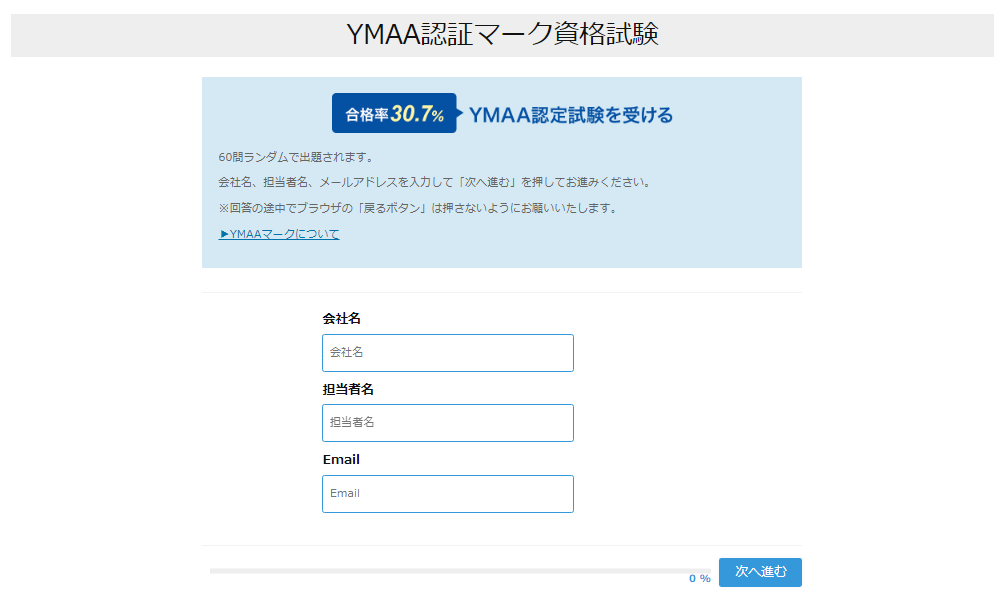Screen dimensions: 1001x599
Task: Focus the 担当者名 text box
Action: (448, 423)
